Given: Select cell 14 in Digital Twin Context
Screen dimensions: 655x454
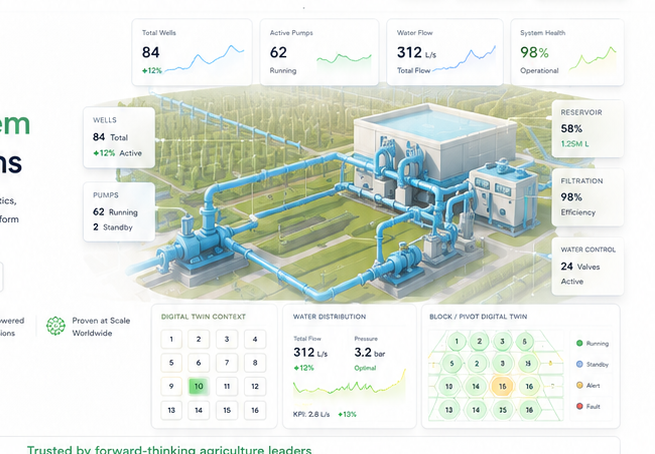Looking at the screenshot, I should point(198,410).
